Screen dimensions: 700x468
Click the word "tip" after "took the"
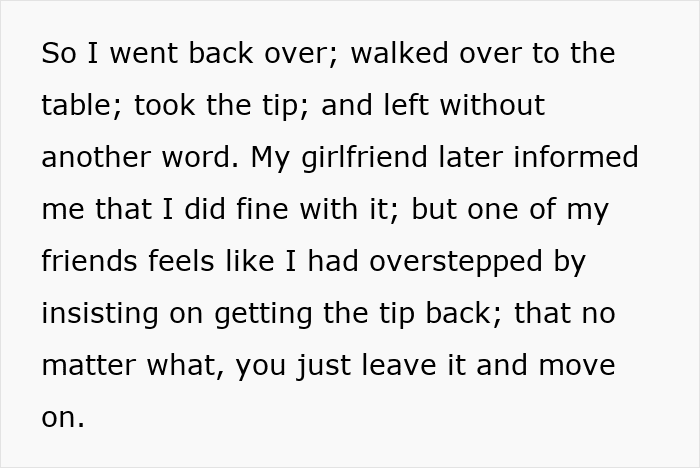tap(285, 106)
